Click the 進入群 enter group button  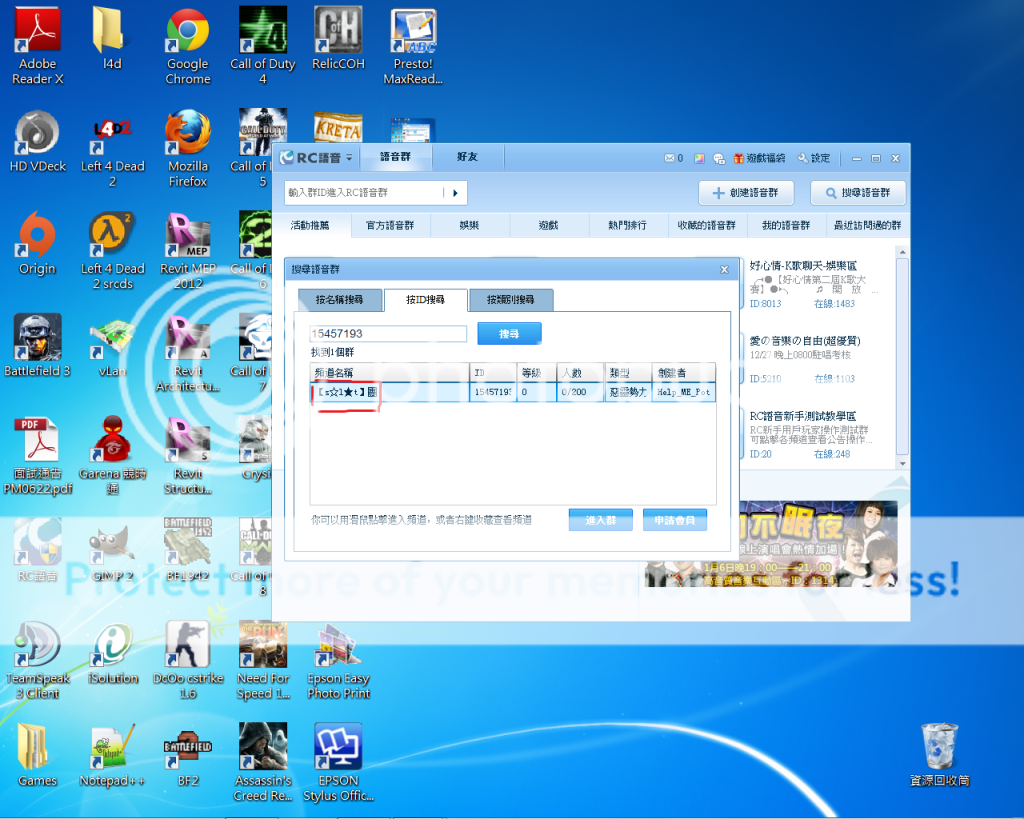click(601, 520)
